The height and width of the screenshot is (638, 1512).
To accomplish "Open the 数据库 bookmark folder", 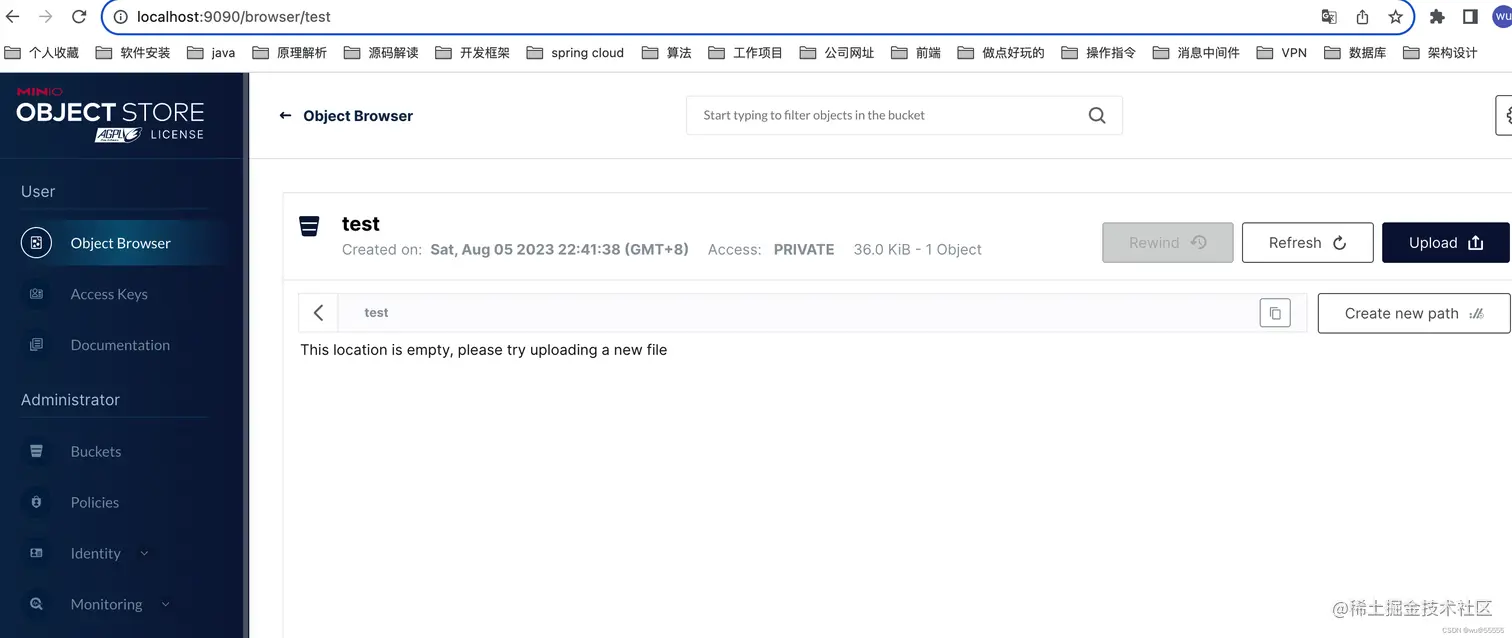I will (x=1355, y=53).
